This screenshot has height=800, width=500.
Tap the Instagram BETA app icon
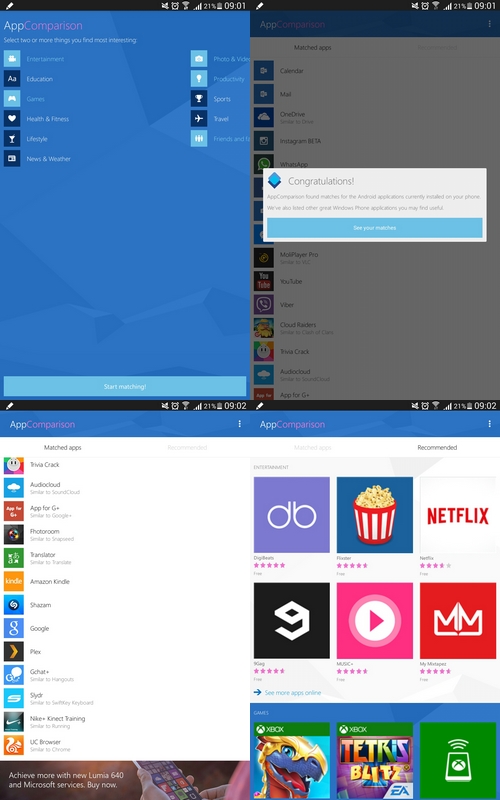click(x=264, y=141)
